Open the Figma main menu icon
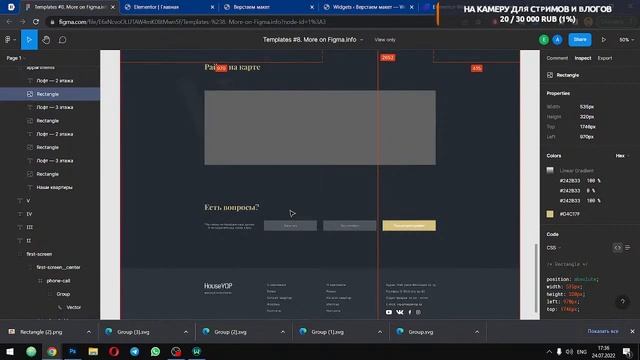640x360 pixels. (x=10, y=40)
